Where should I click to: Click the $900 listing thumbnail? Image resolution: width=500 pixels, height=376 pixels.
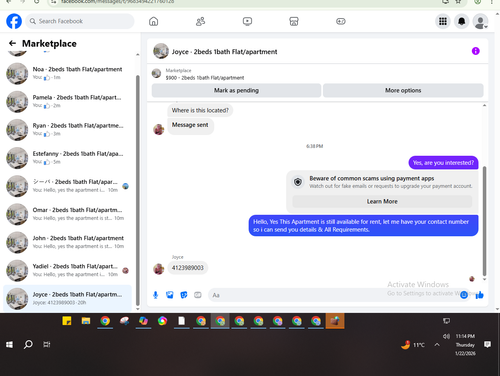point(156,73)
